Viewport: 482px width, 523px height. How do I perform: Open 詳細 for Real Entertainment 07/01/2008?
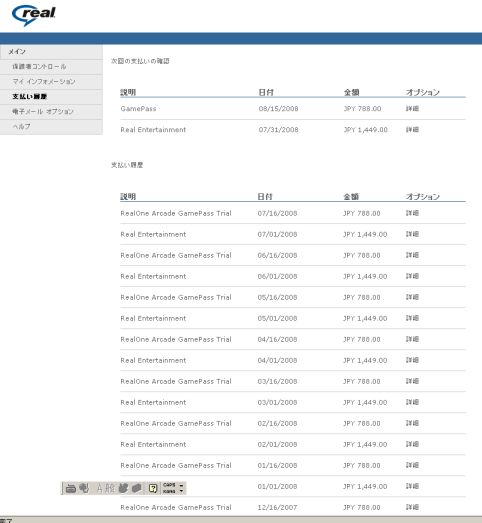tap(412, 234)
